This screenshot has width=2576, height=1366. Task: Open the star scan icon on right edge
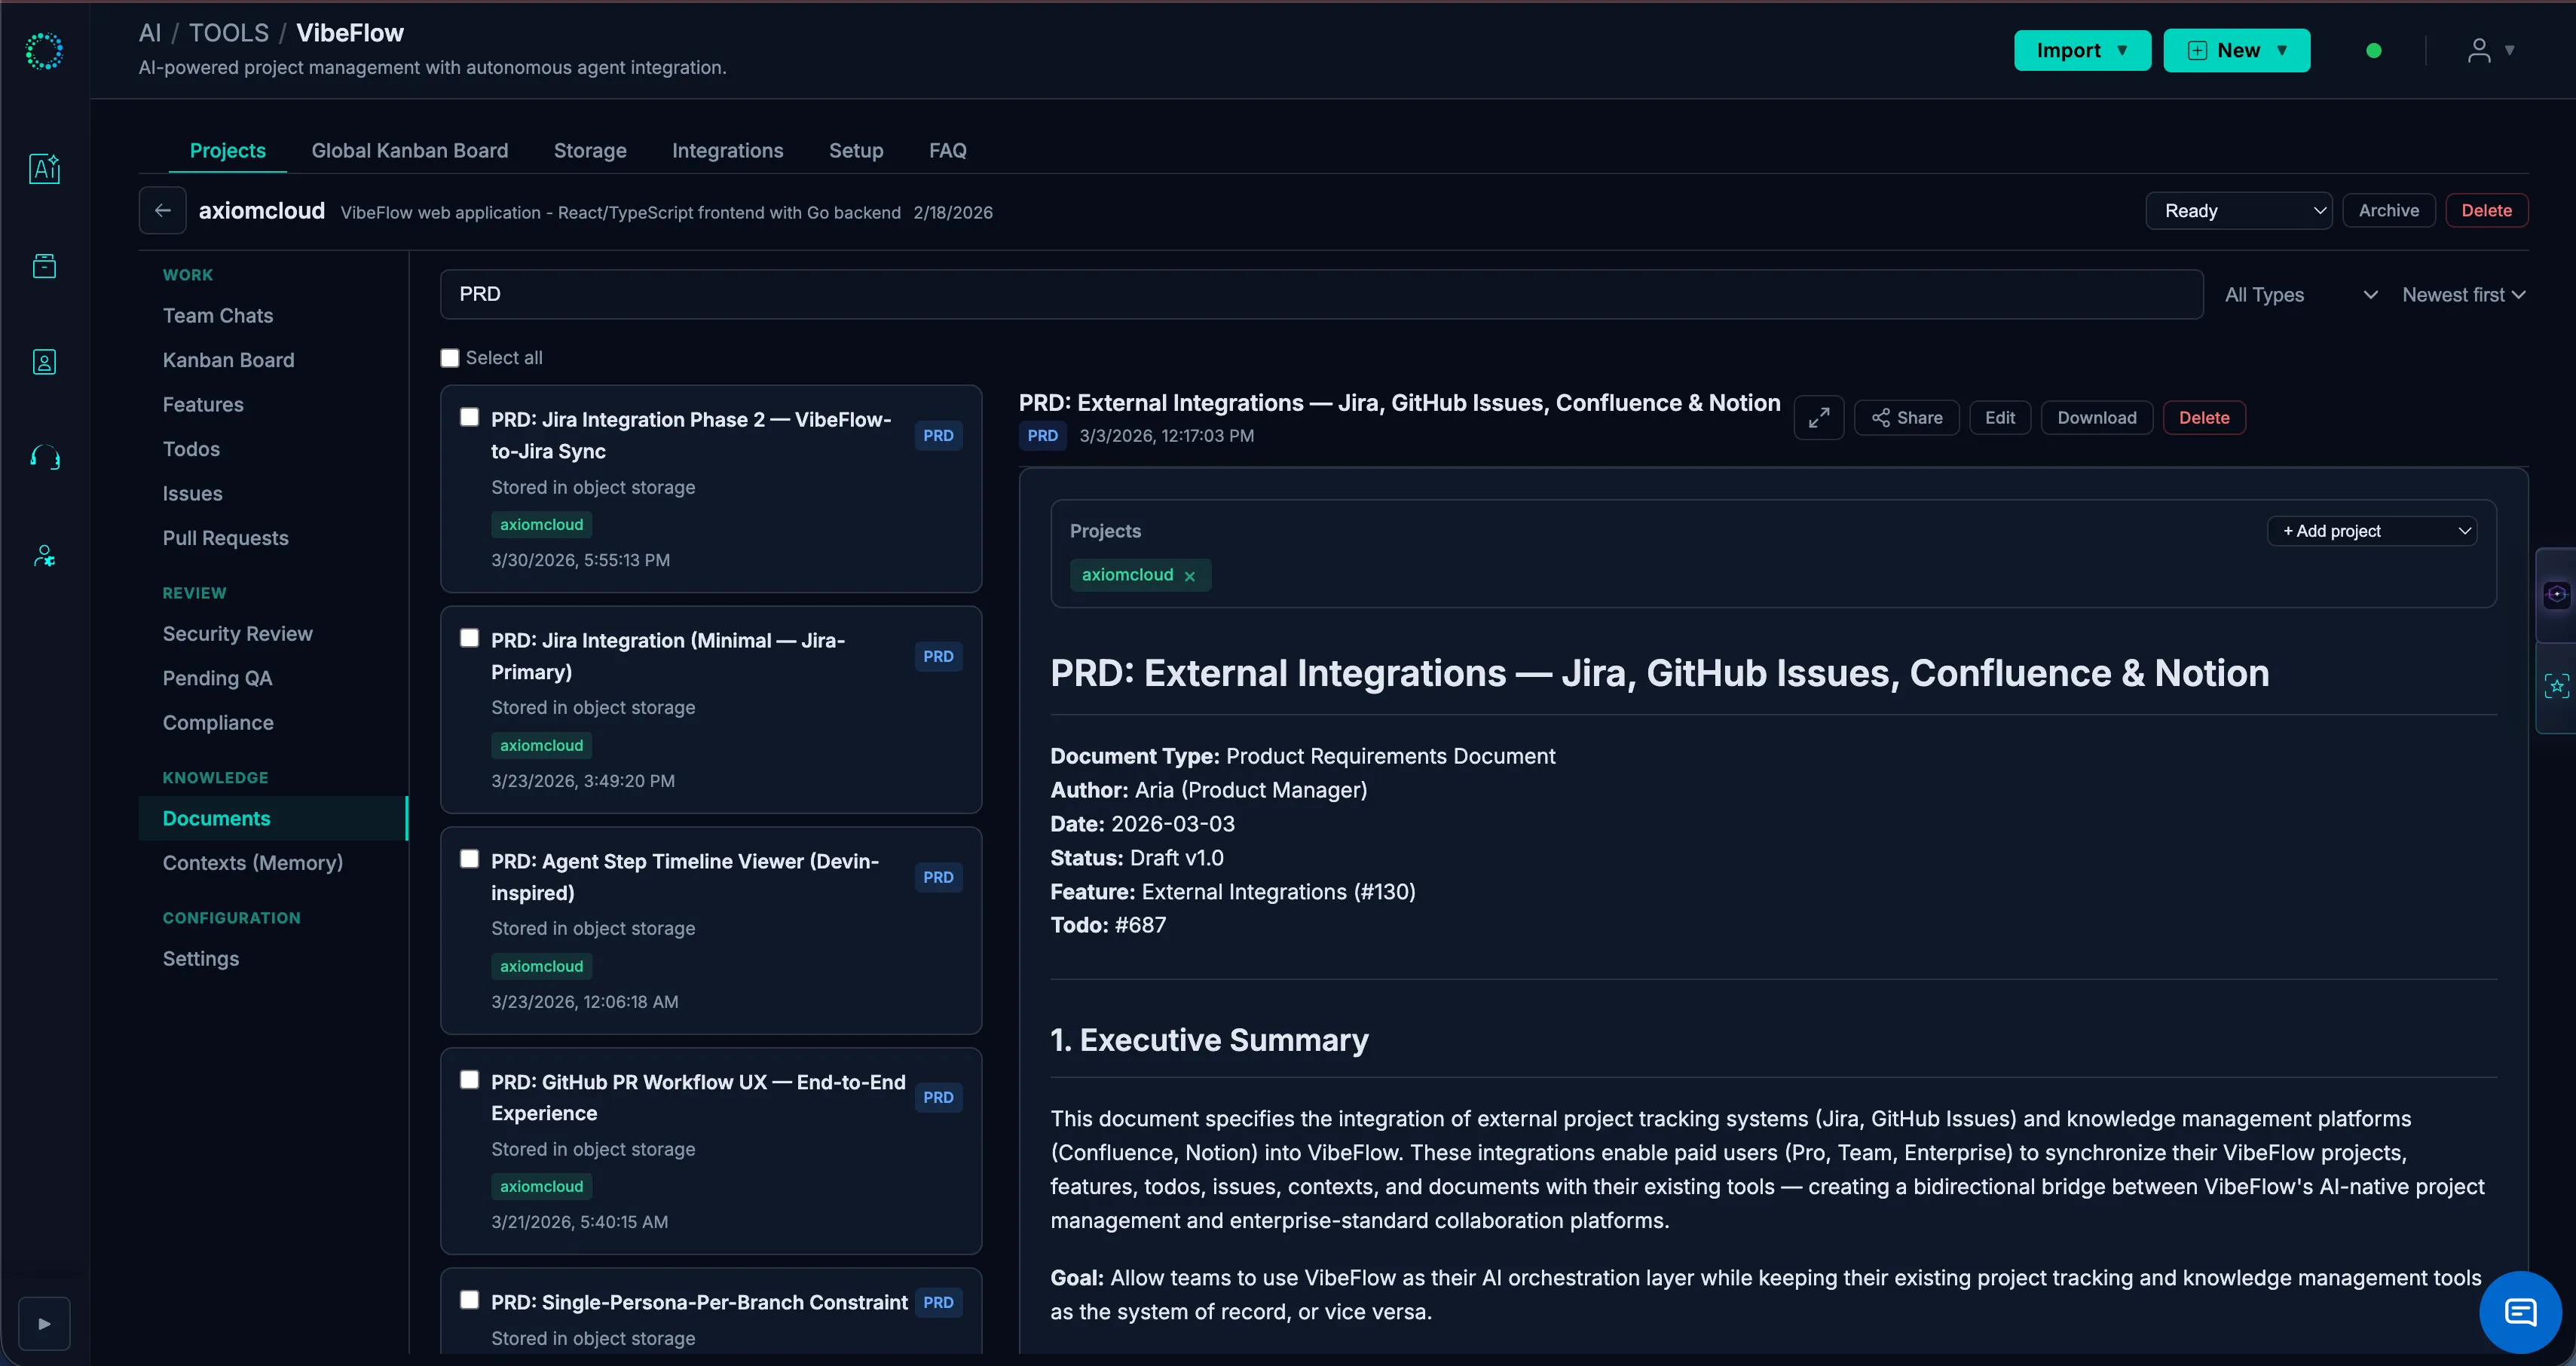[2557, 686]
